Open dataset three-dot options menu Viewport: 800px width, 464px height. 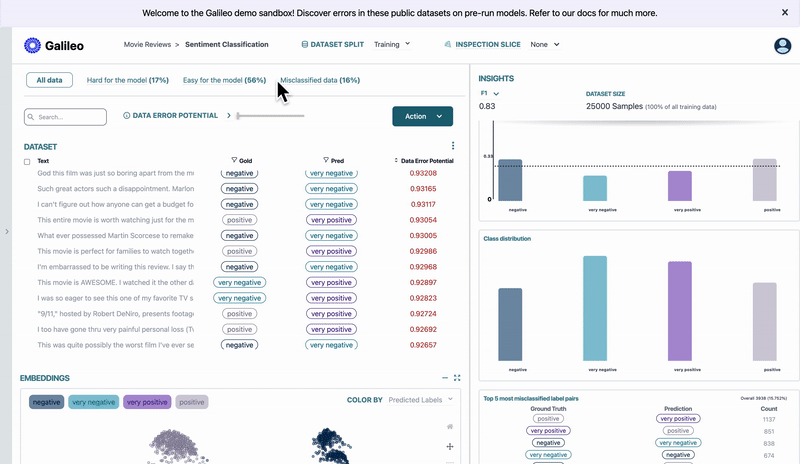click(453, 146)
